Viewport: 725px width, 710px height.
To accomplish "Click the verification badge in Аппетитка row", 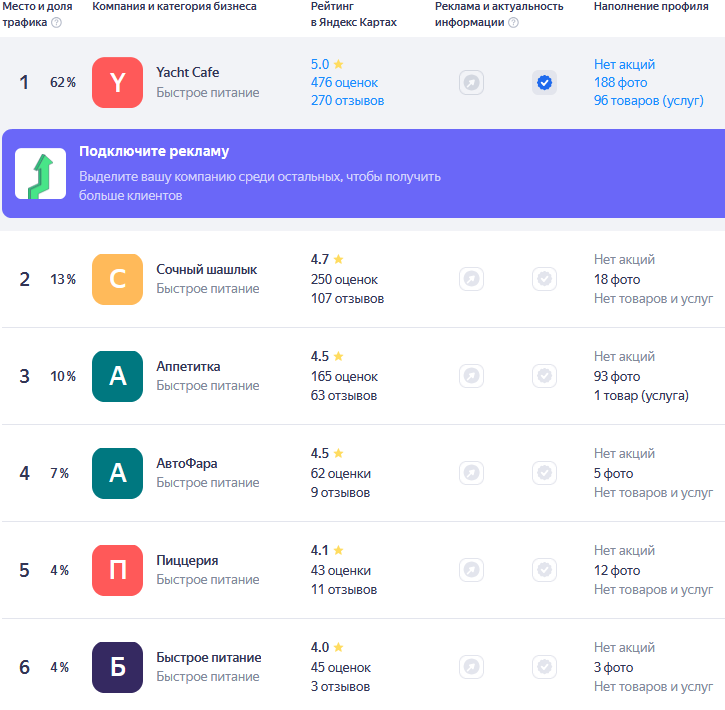I will click(x=544, y=376).
